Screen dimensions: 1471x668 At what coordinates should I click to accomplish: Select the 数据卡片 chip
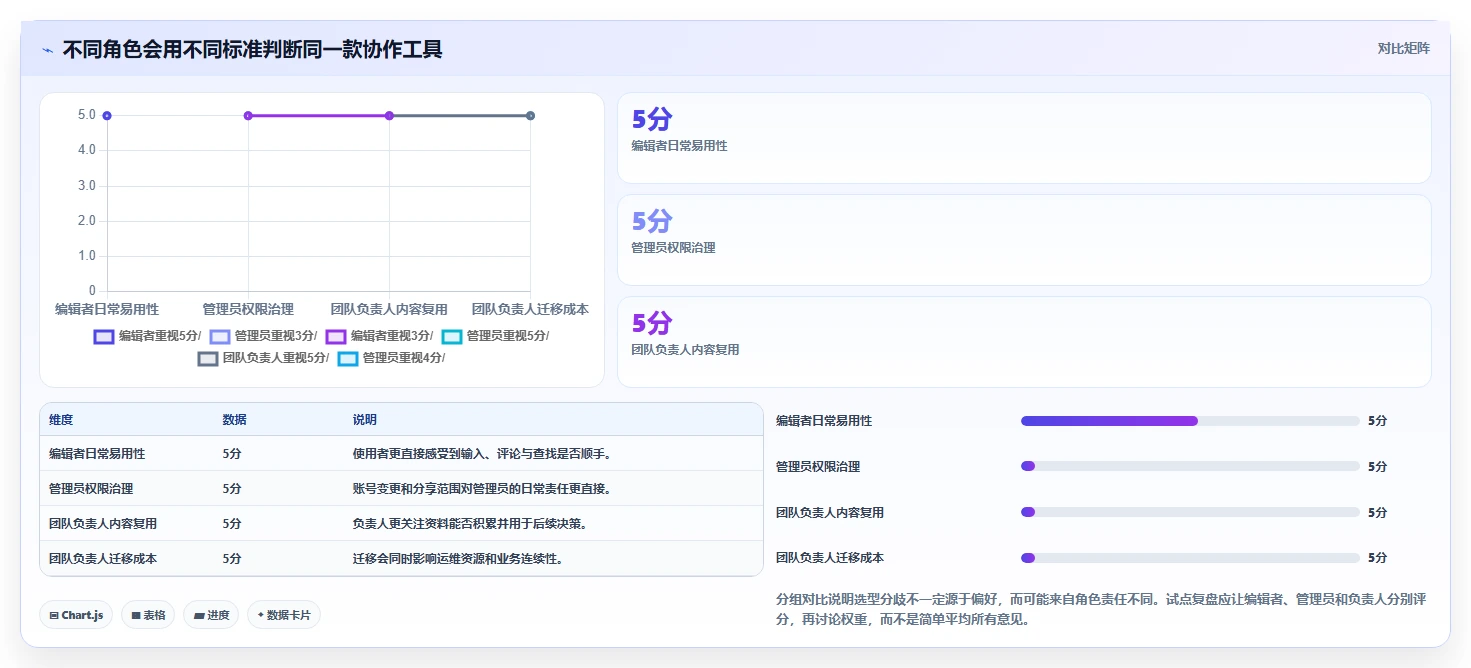tap(284, 615)
